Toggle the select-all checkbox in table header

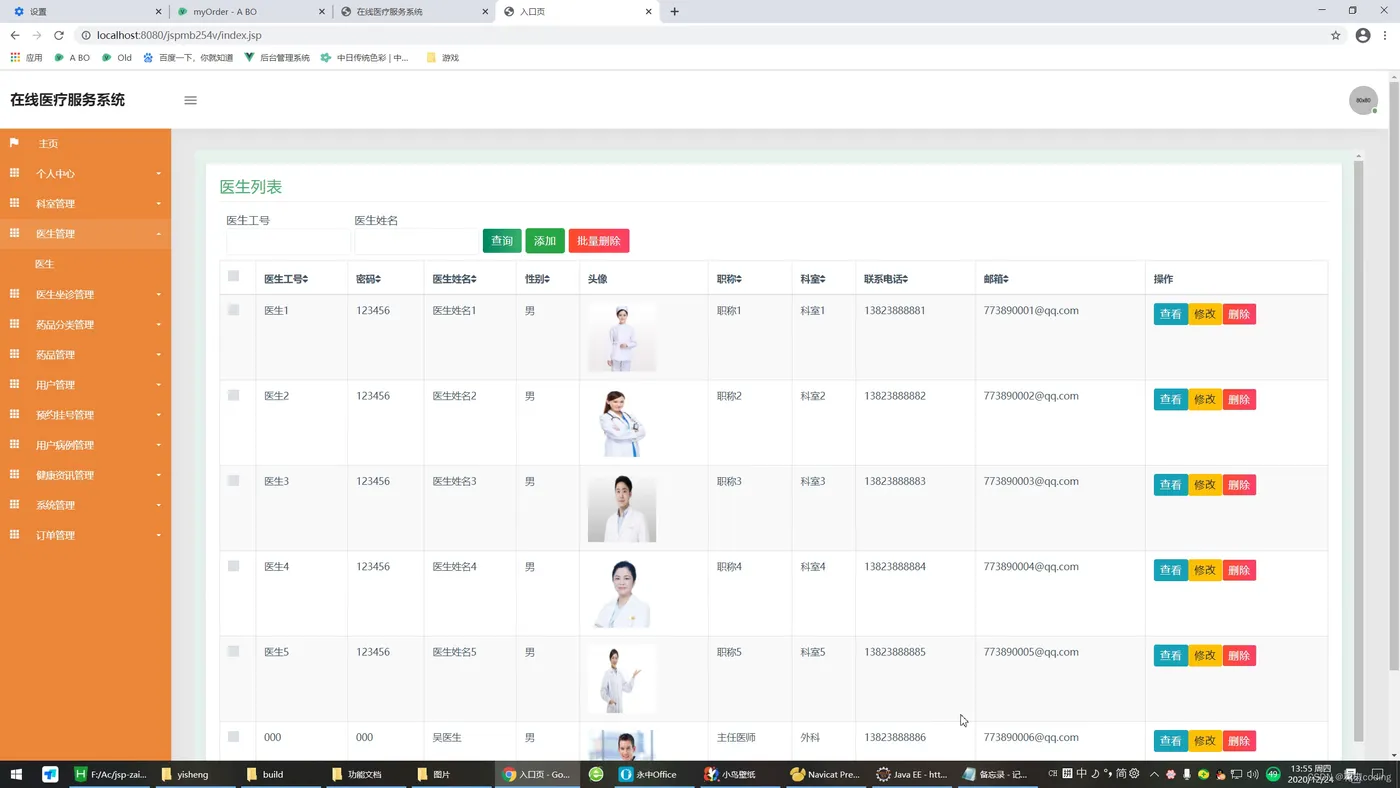tap(234, 276)
